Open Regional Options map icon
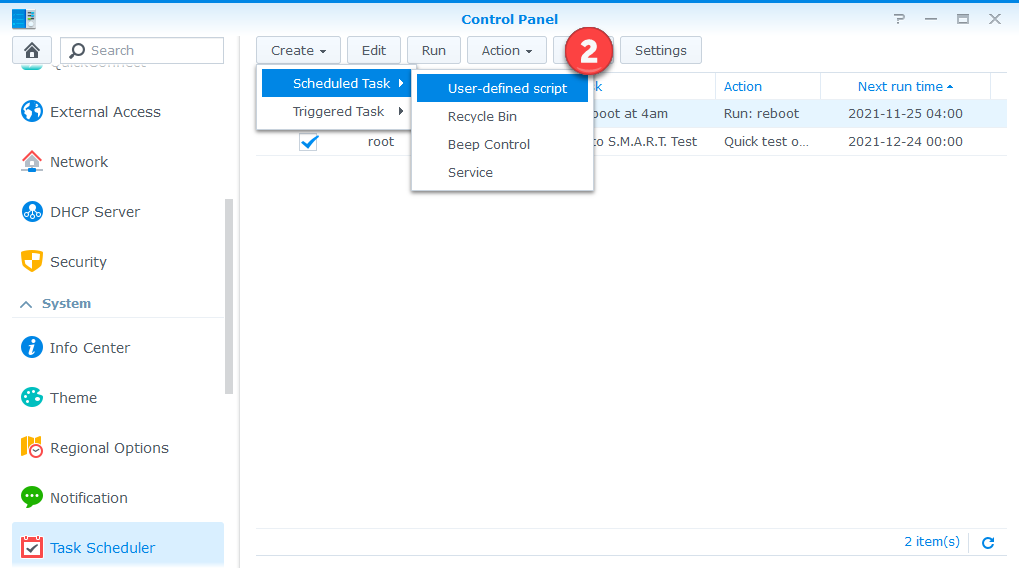The height and width of the screenshot is (568, 1019). [32, 448]
